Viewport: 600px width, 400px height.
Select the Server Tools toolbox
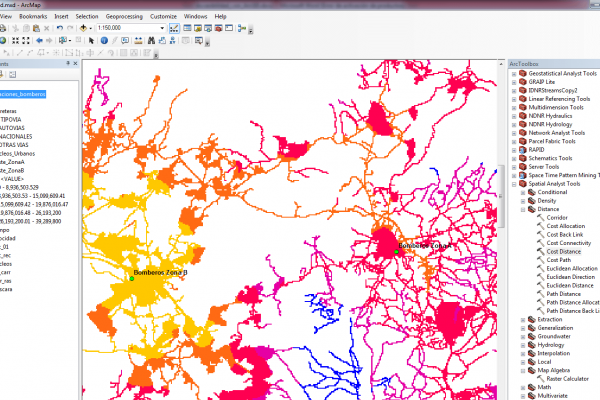pyautogui.click(x=543, y=167)
